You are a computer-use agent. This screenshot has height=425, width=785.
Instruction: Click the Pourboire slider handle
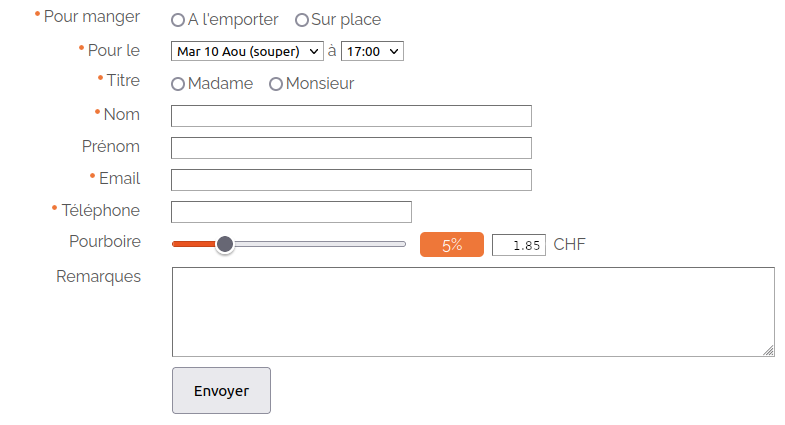click(x=225, y=244)
